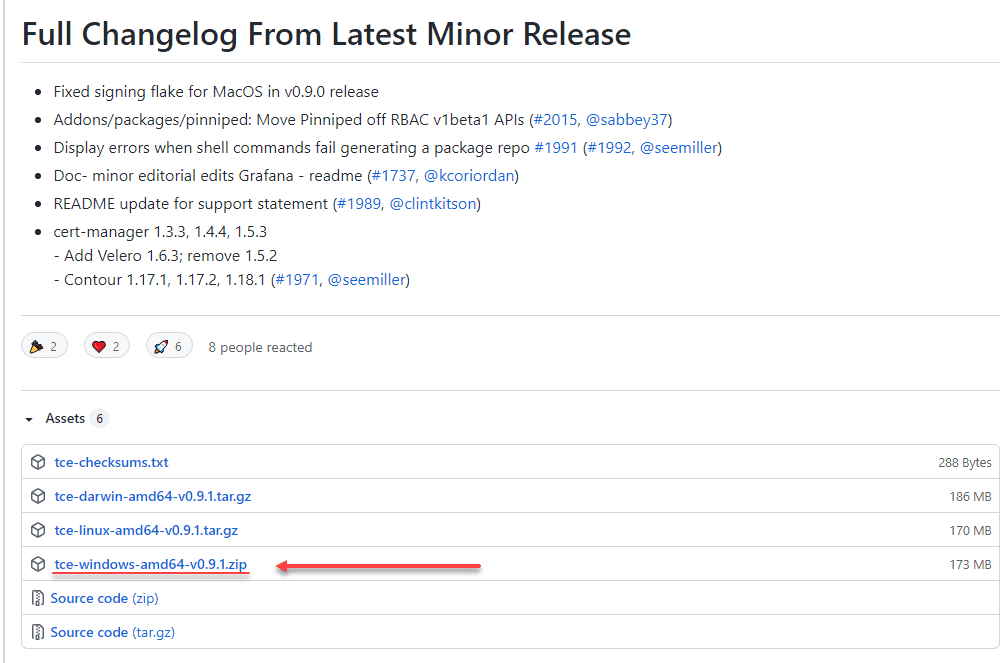Download tce-darwin-amd64-v0.9.1.tar.gz
Screen dimensions: 1001x663
pos(152,496)
